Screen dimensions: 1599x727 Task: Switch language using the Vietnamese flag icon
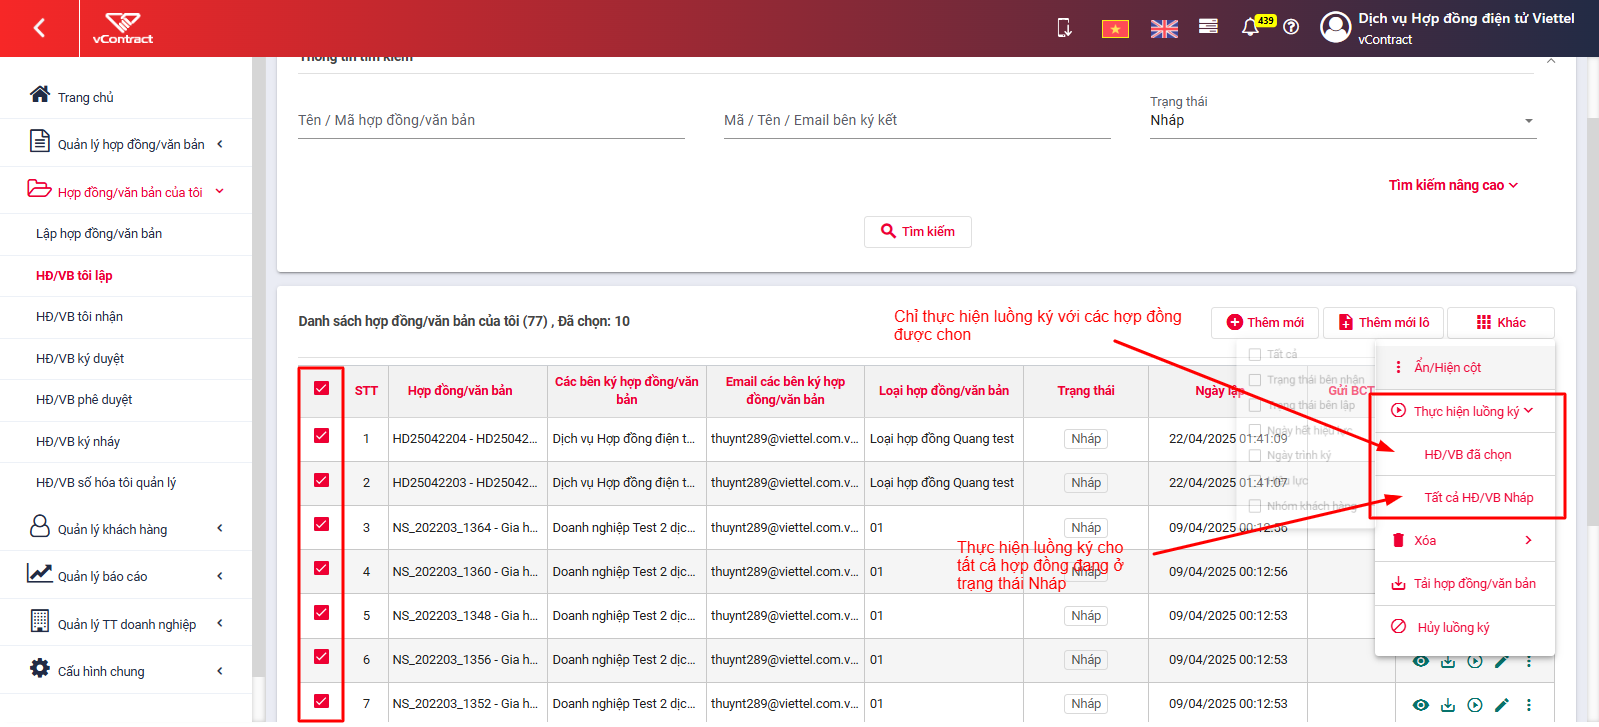click(x=1115, y=29)
